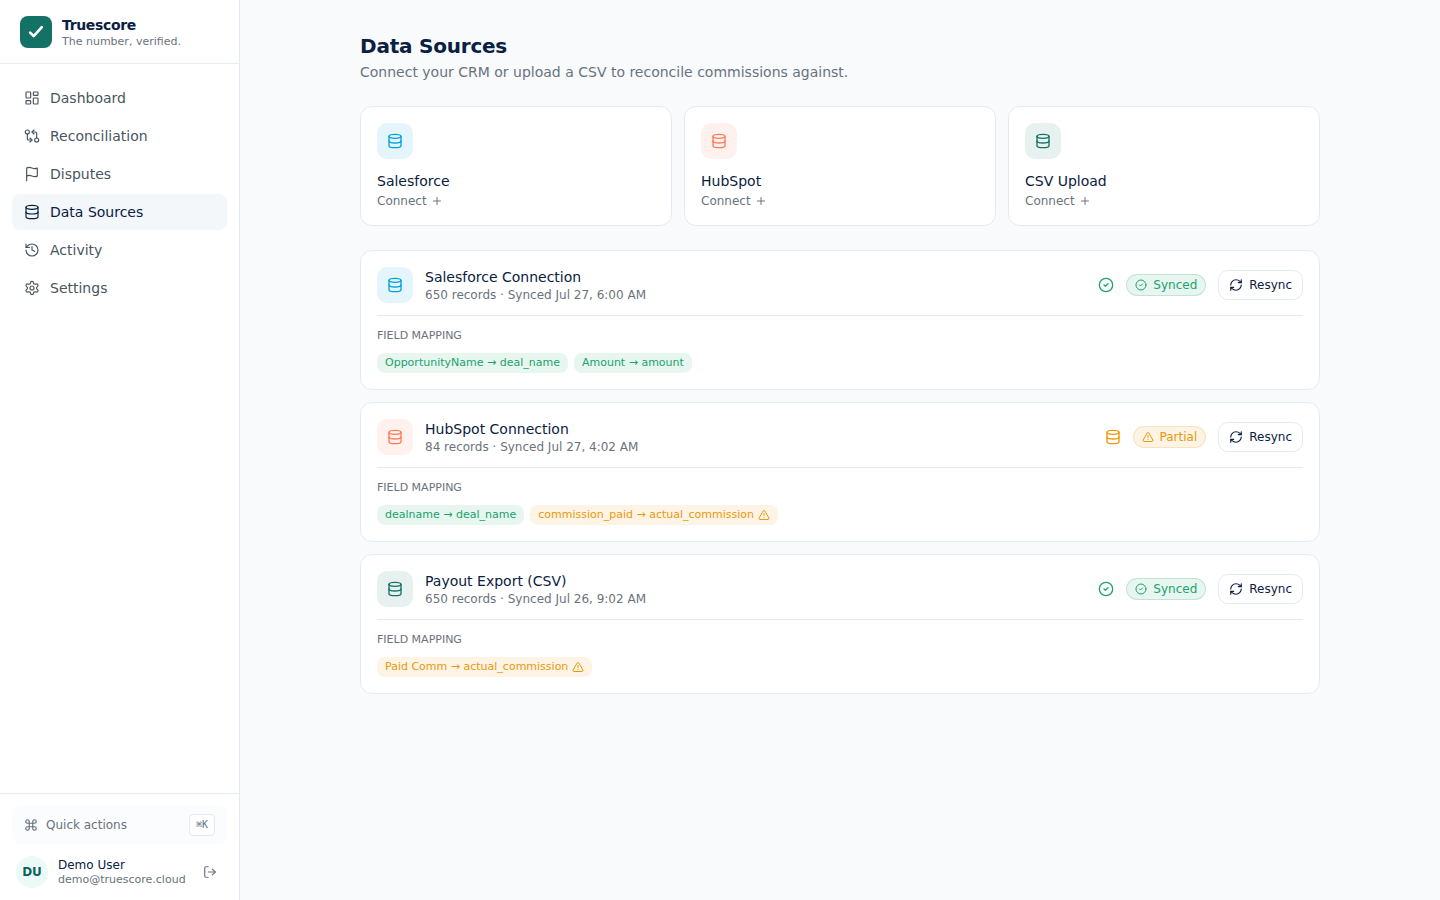1440x900 pixels.
Task: Click the DU user avatar
Action: coord(32,872)
